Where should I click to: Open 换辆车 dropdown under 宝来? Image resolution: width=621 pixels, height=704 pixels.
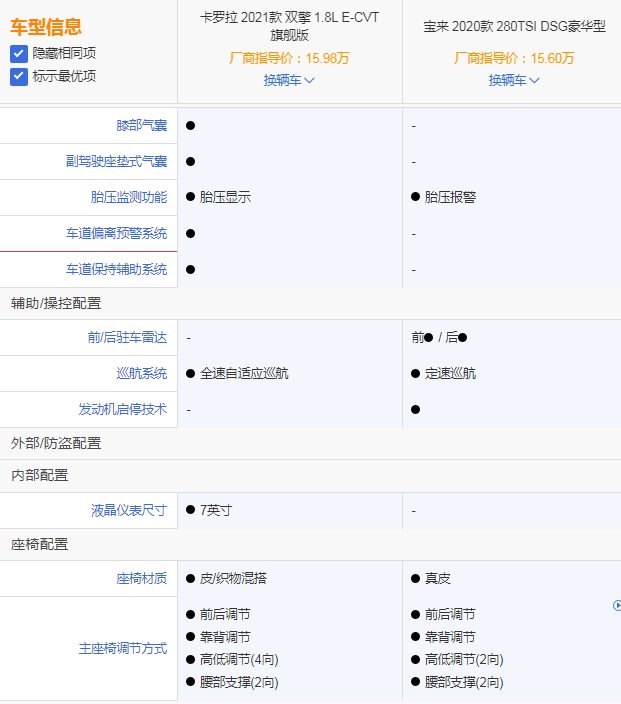coord(514,80)
